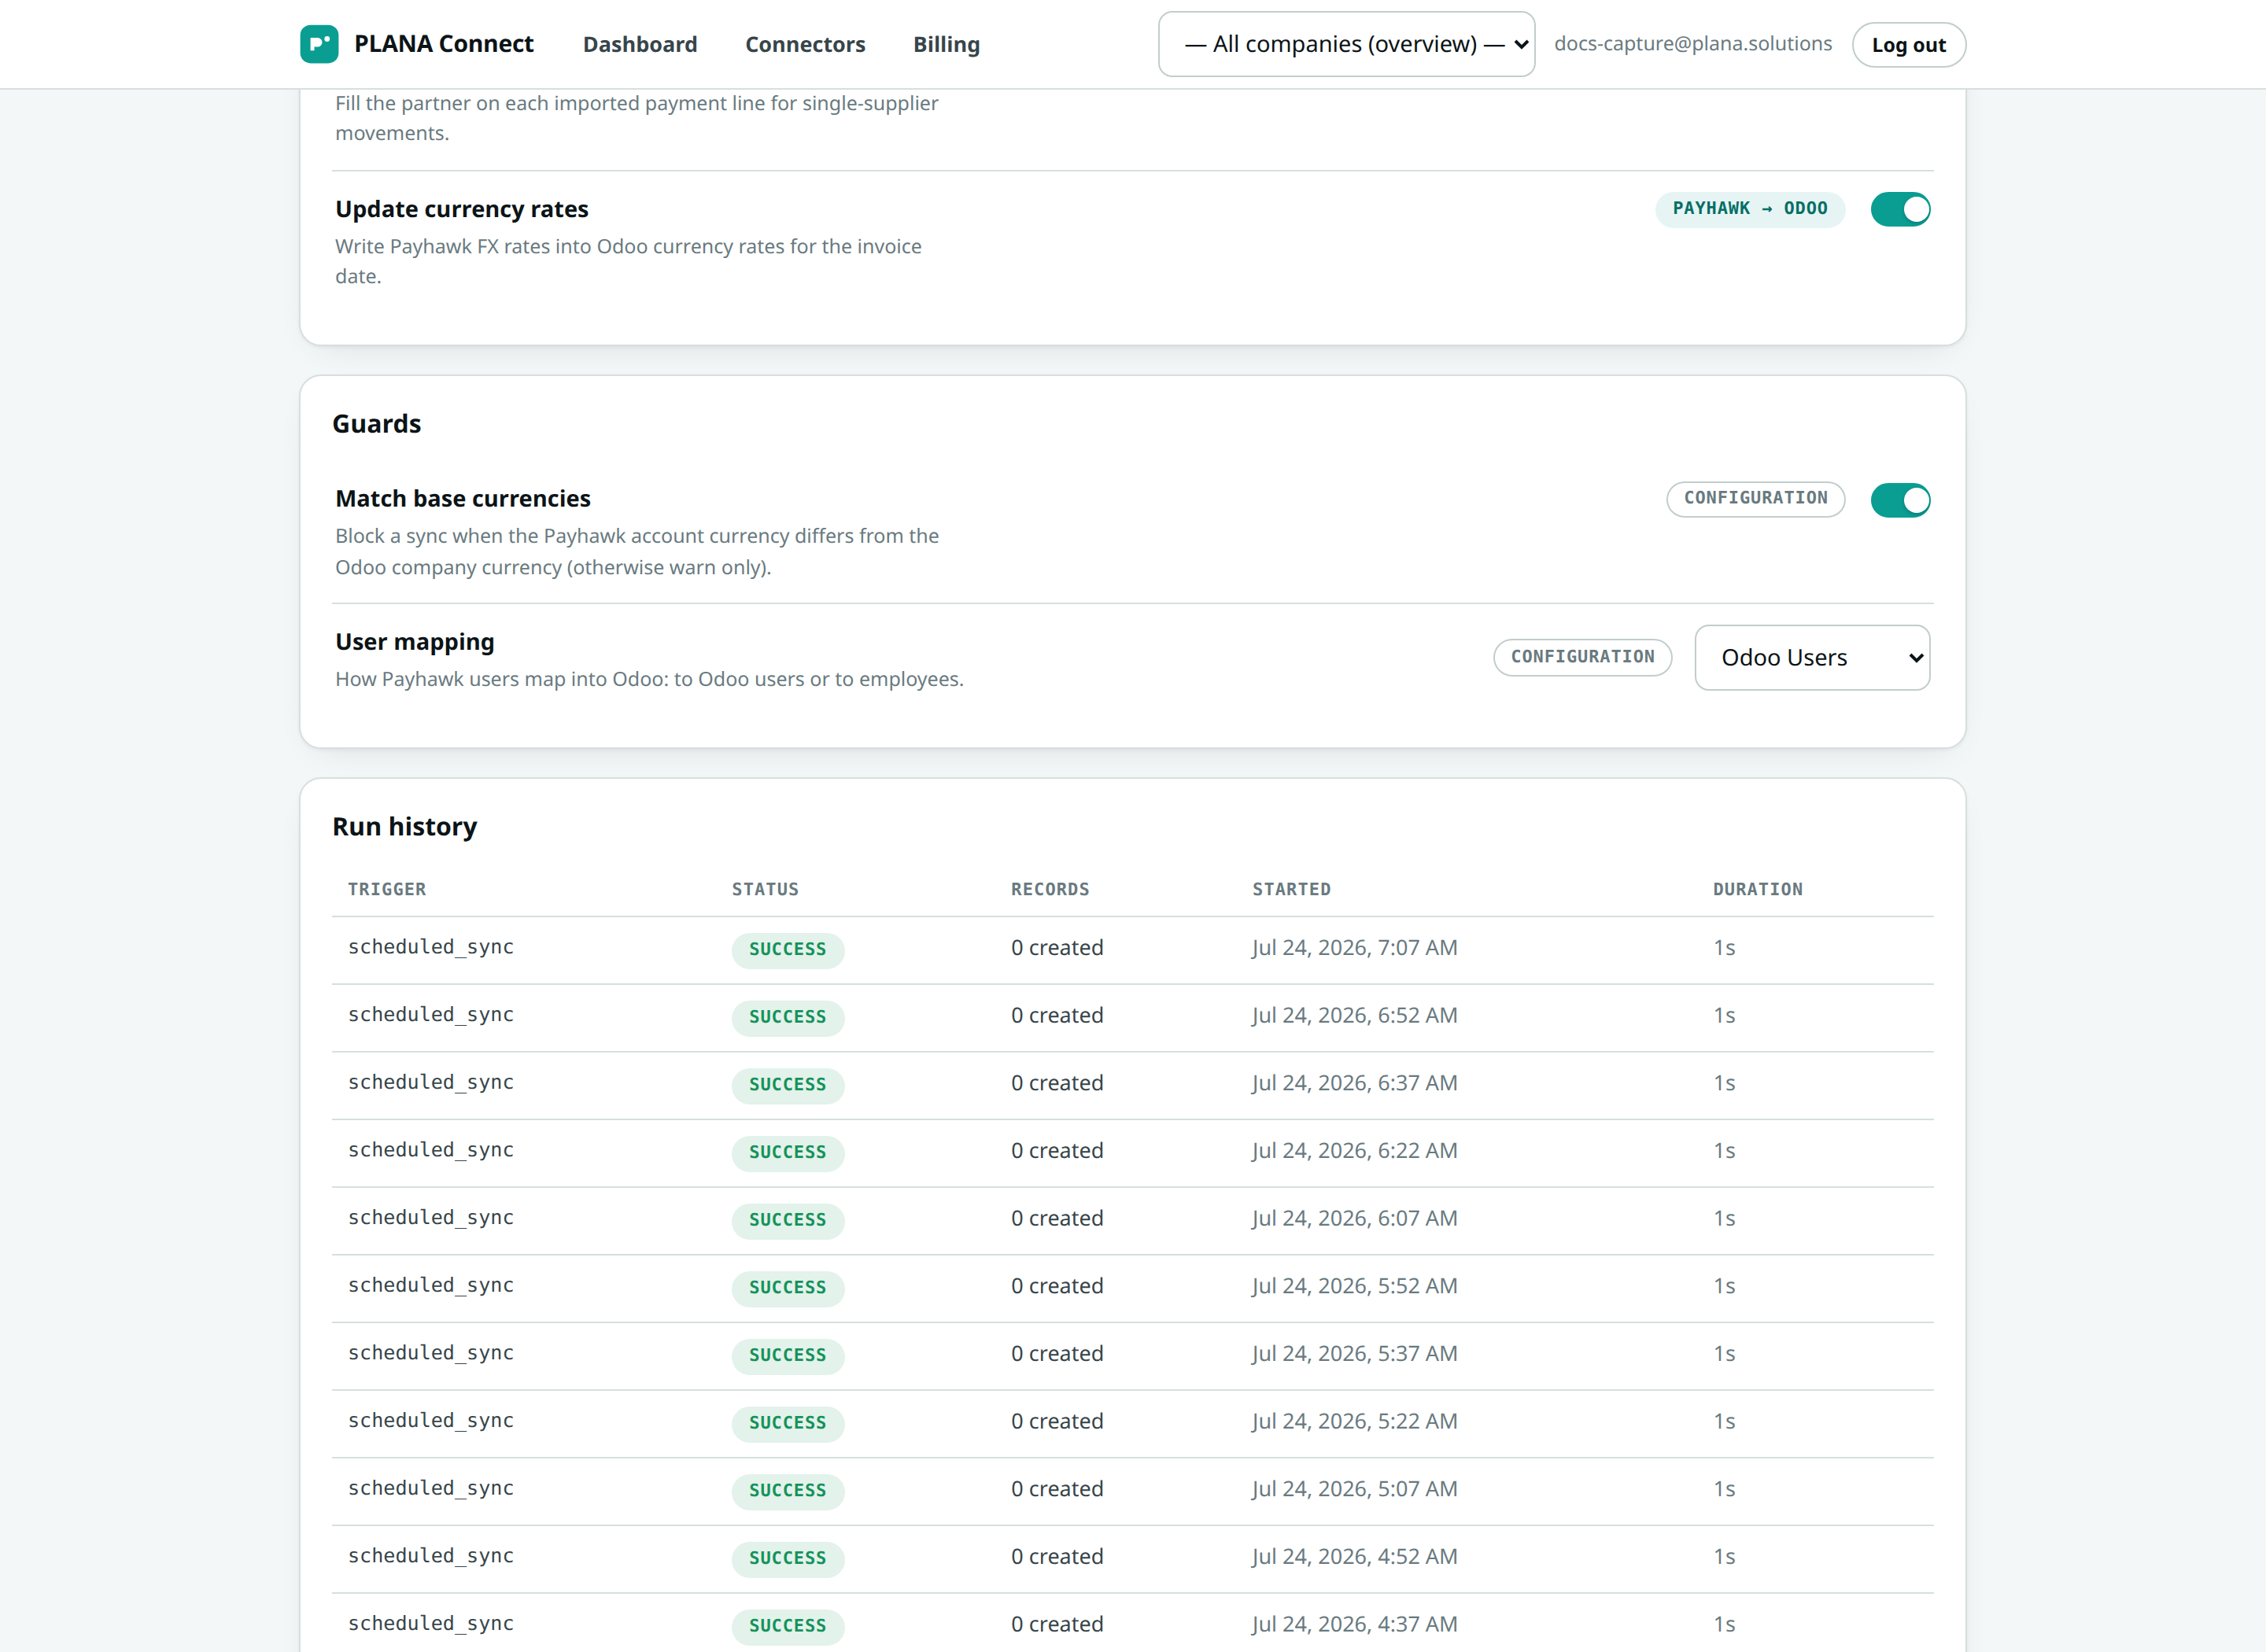Viewport: 2266px width, 1652px height.
Task: Toggle the Update currency rates switch
Action: (x=1900, y=209)
